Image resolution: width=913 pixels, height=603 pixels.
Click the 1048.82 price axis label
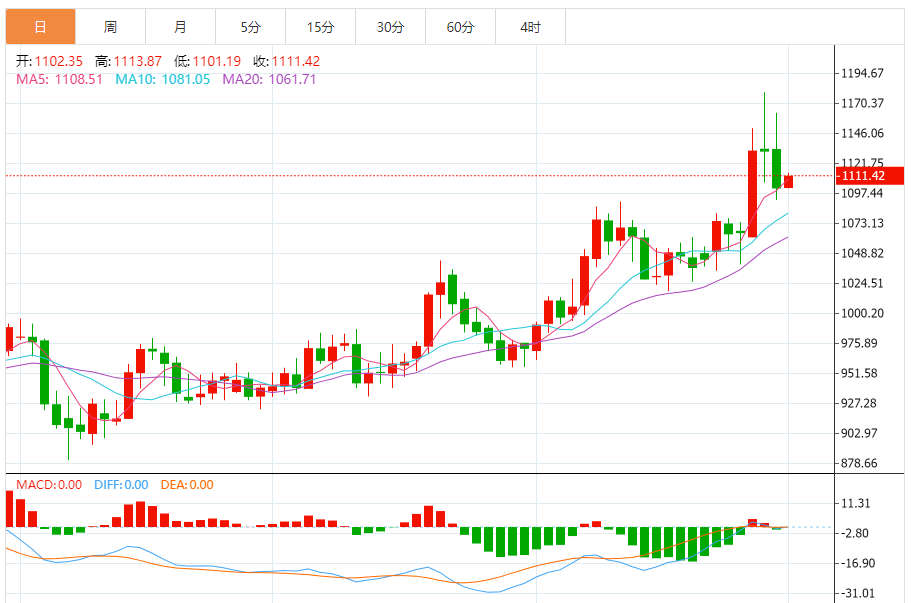point(862,253)
